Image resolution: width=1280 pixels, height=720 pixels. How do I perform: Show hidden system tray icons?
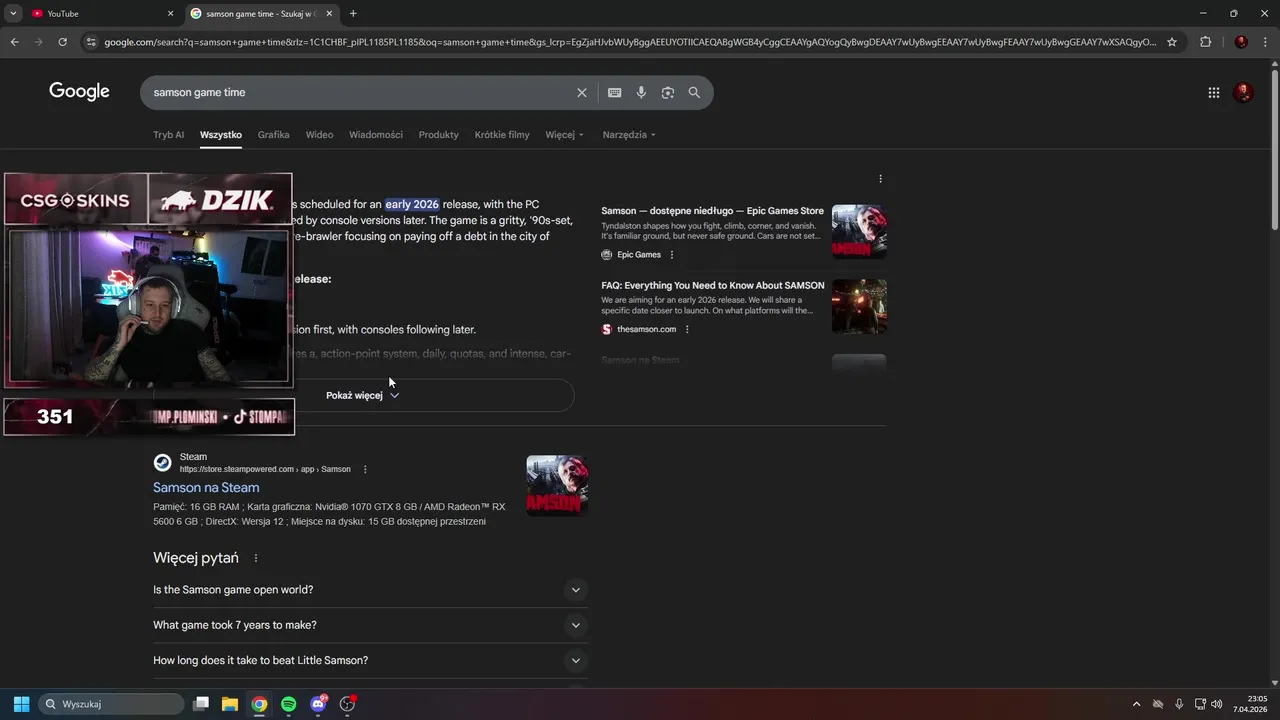point(1136,704)
